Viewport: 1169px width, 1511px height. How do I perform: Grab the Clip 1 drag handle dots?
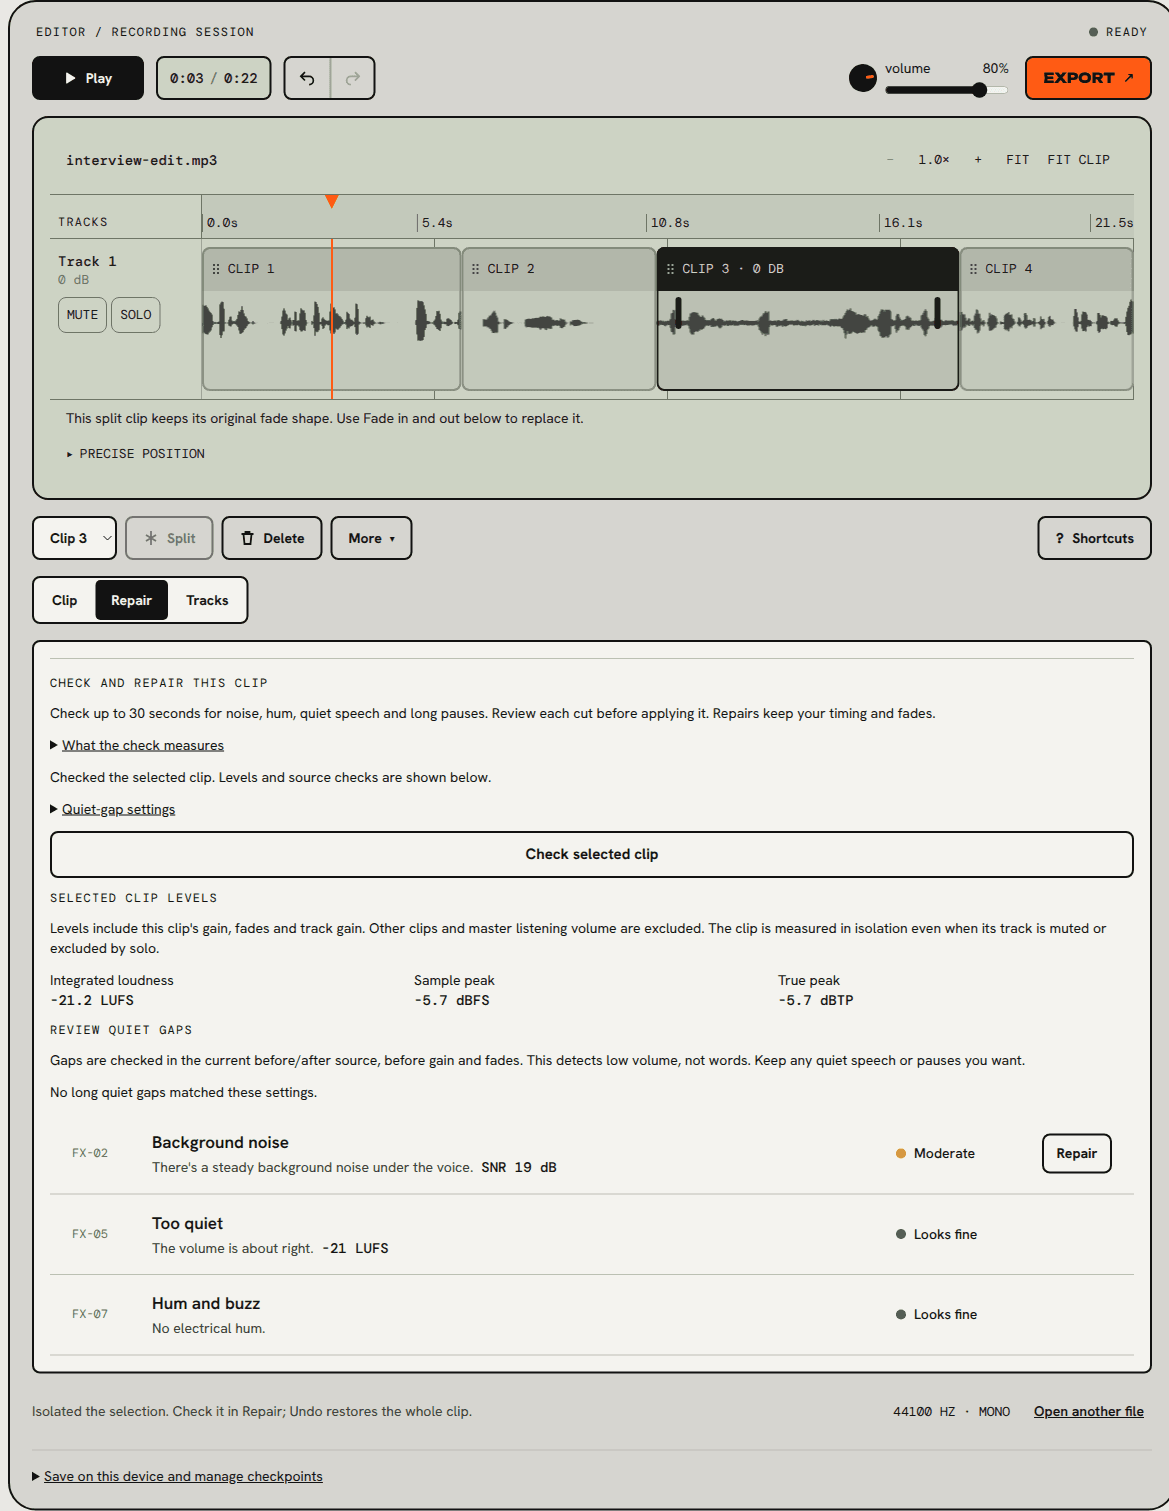tap(216, 269)
